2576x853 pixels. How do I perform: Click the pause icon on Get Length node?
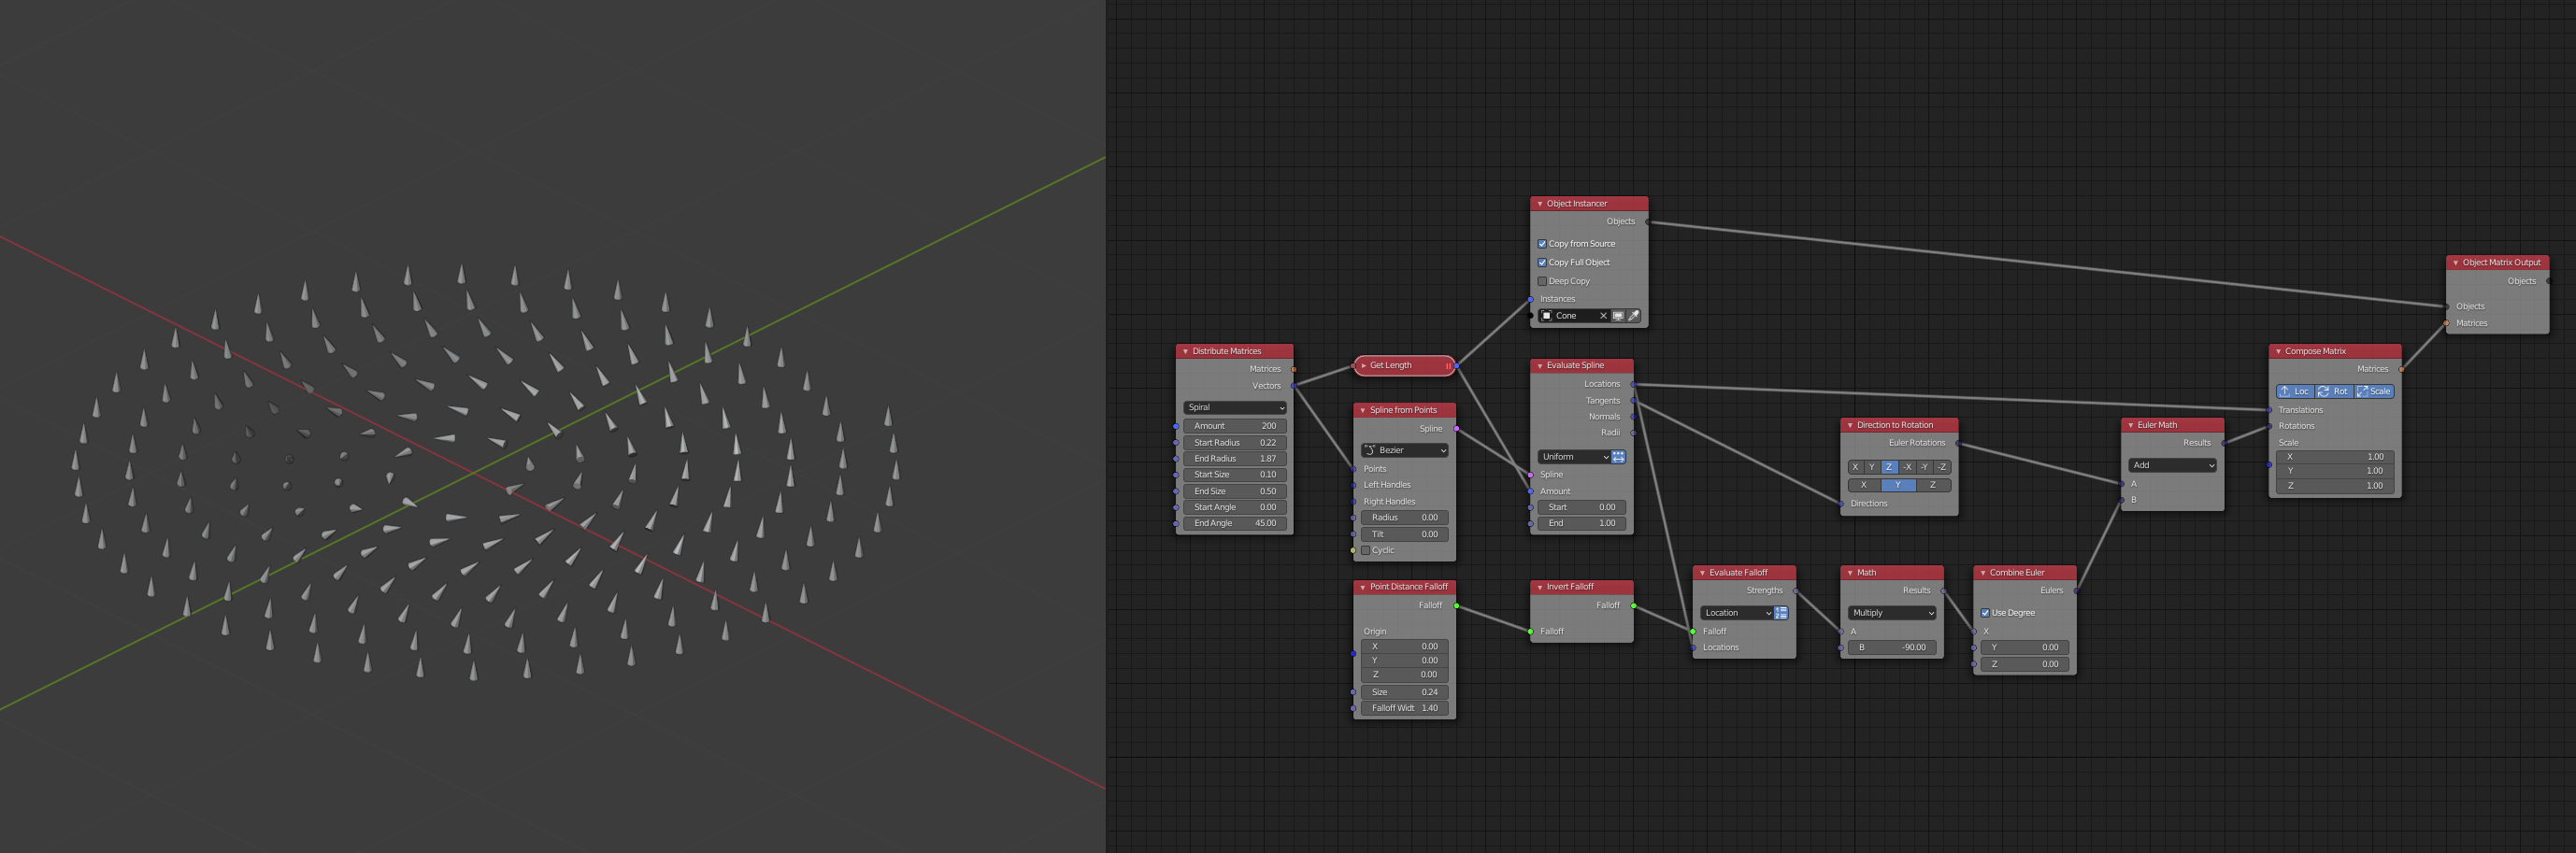tap(1447, 366)
